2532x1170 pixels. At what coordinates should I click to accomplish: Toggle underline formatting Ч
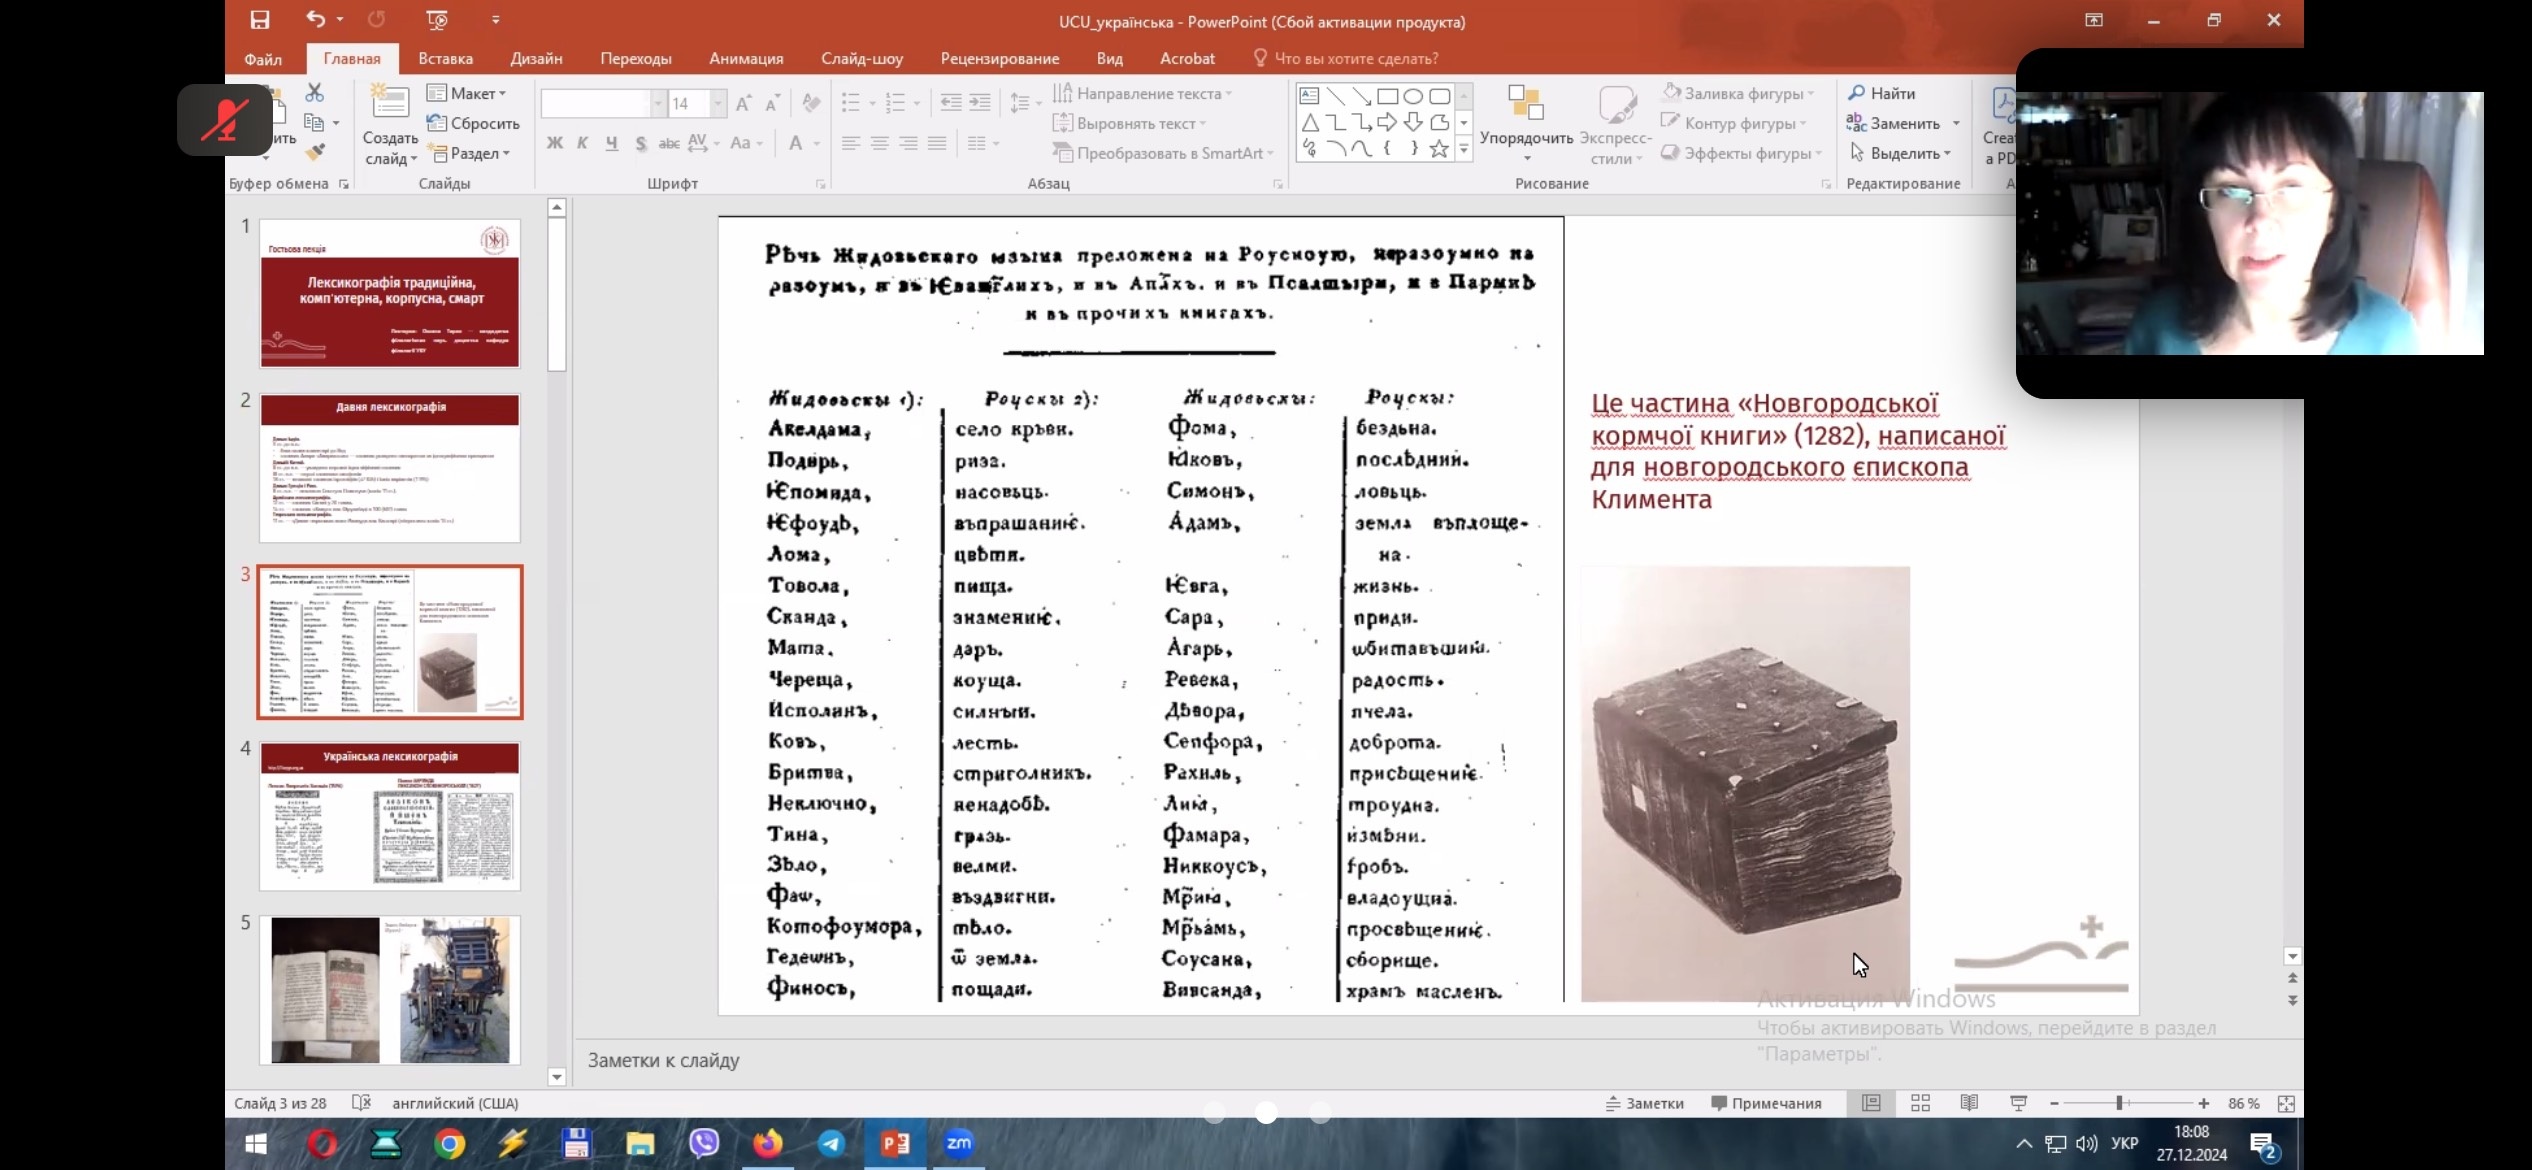pos(611,143)
